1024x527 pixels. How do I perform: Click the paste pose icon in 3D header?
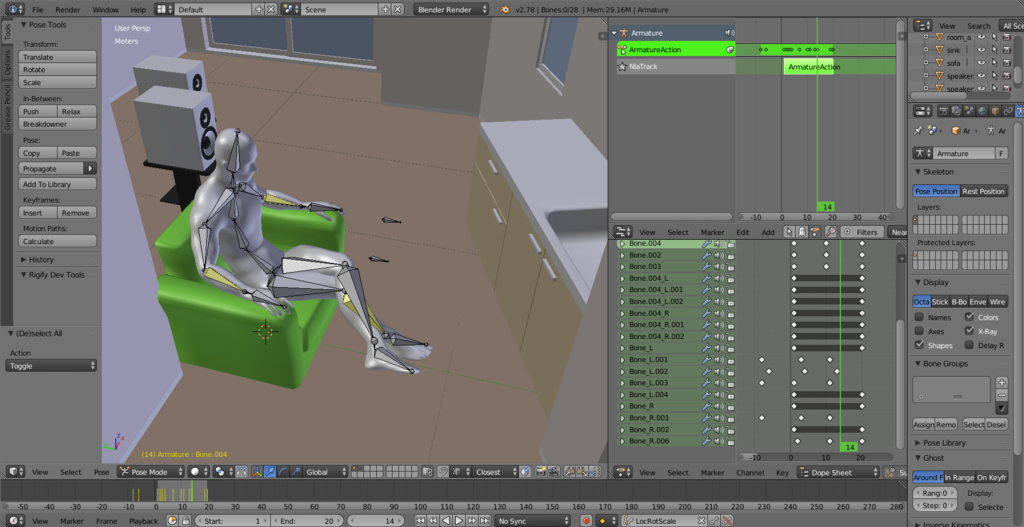(581, 471)
